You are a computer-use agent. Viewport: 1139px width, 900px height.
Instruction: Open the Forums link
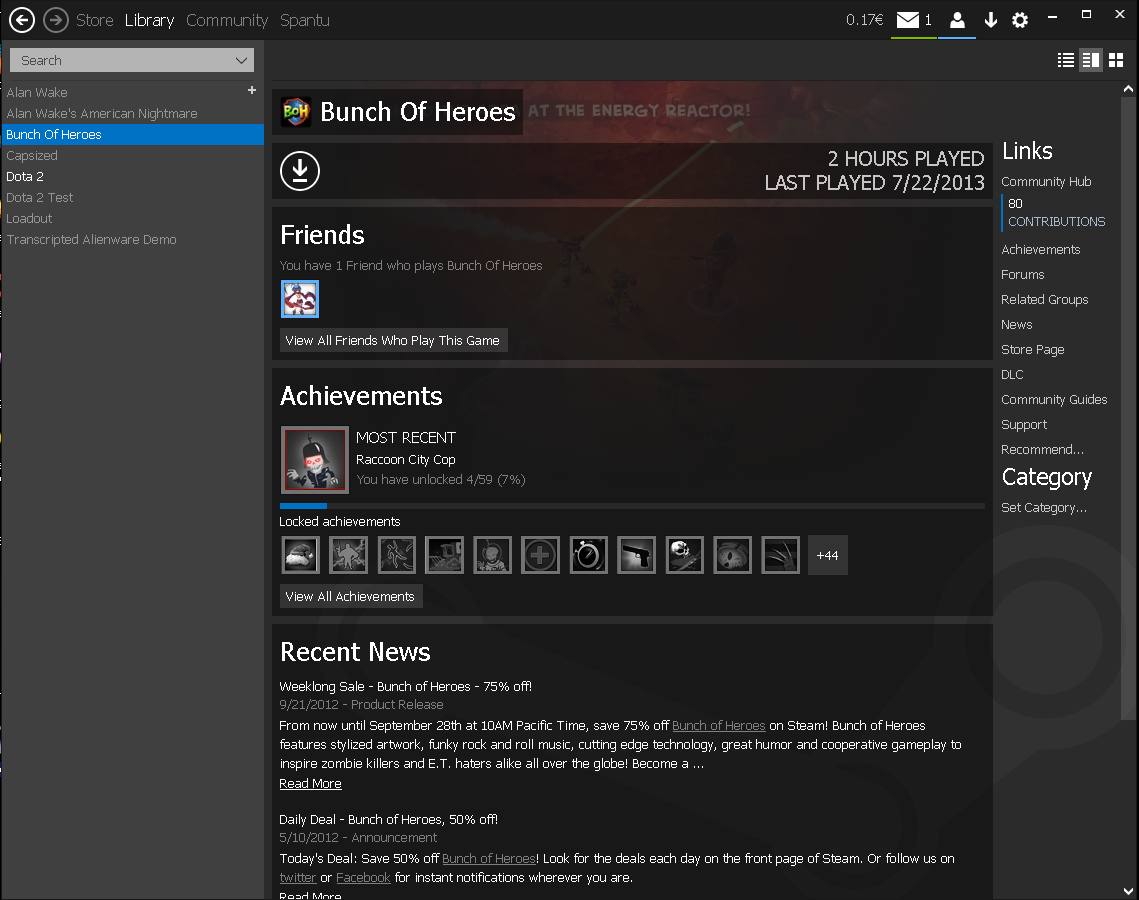tap(1023, 275)
